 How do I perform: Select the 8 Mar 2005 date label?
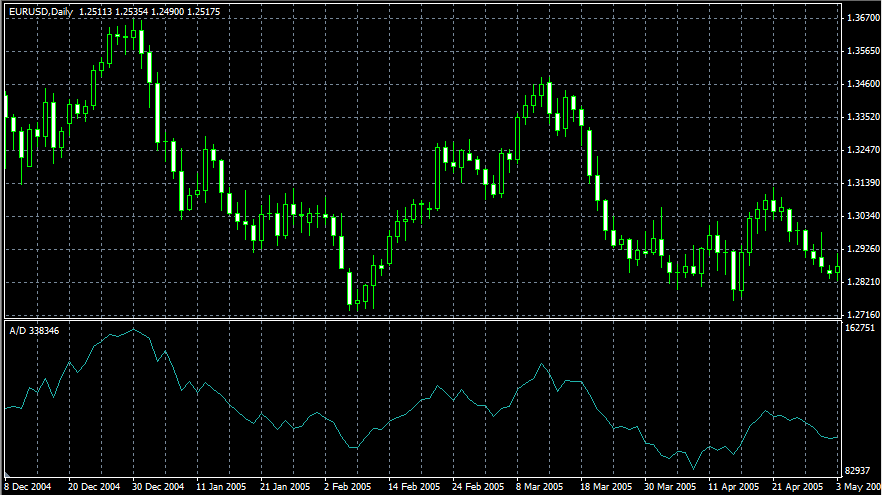pos(539,487)
